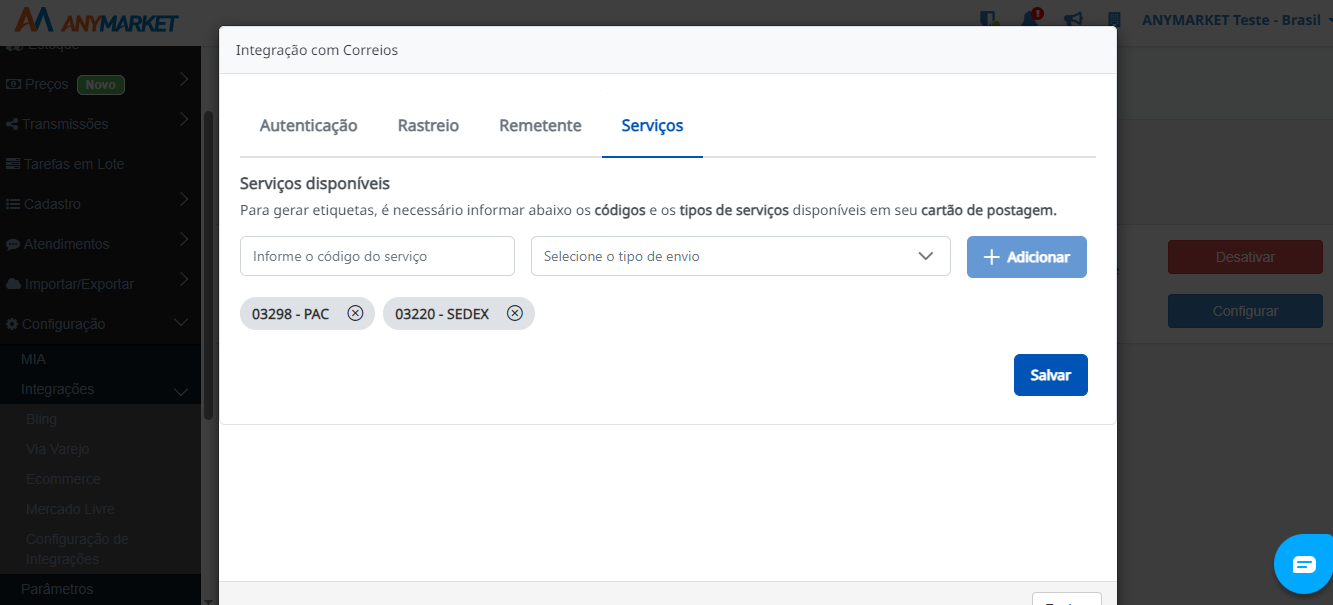Click the 03298 - PAC chip label
Screen dimensions: 1333x605
tap(290, 314)
